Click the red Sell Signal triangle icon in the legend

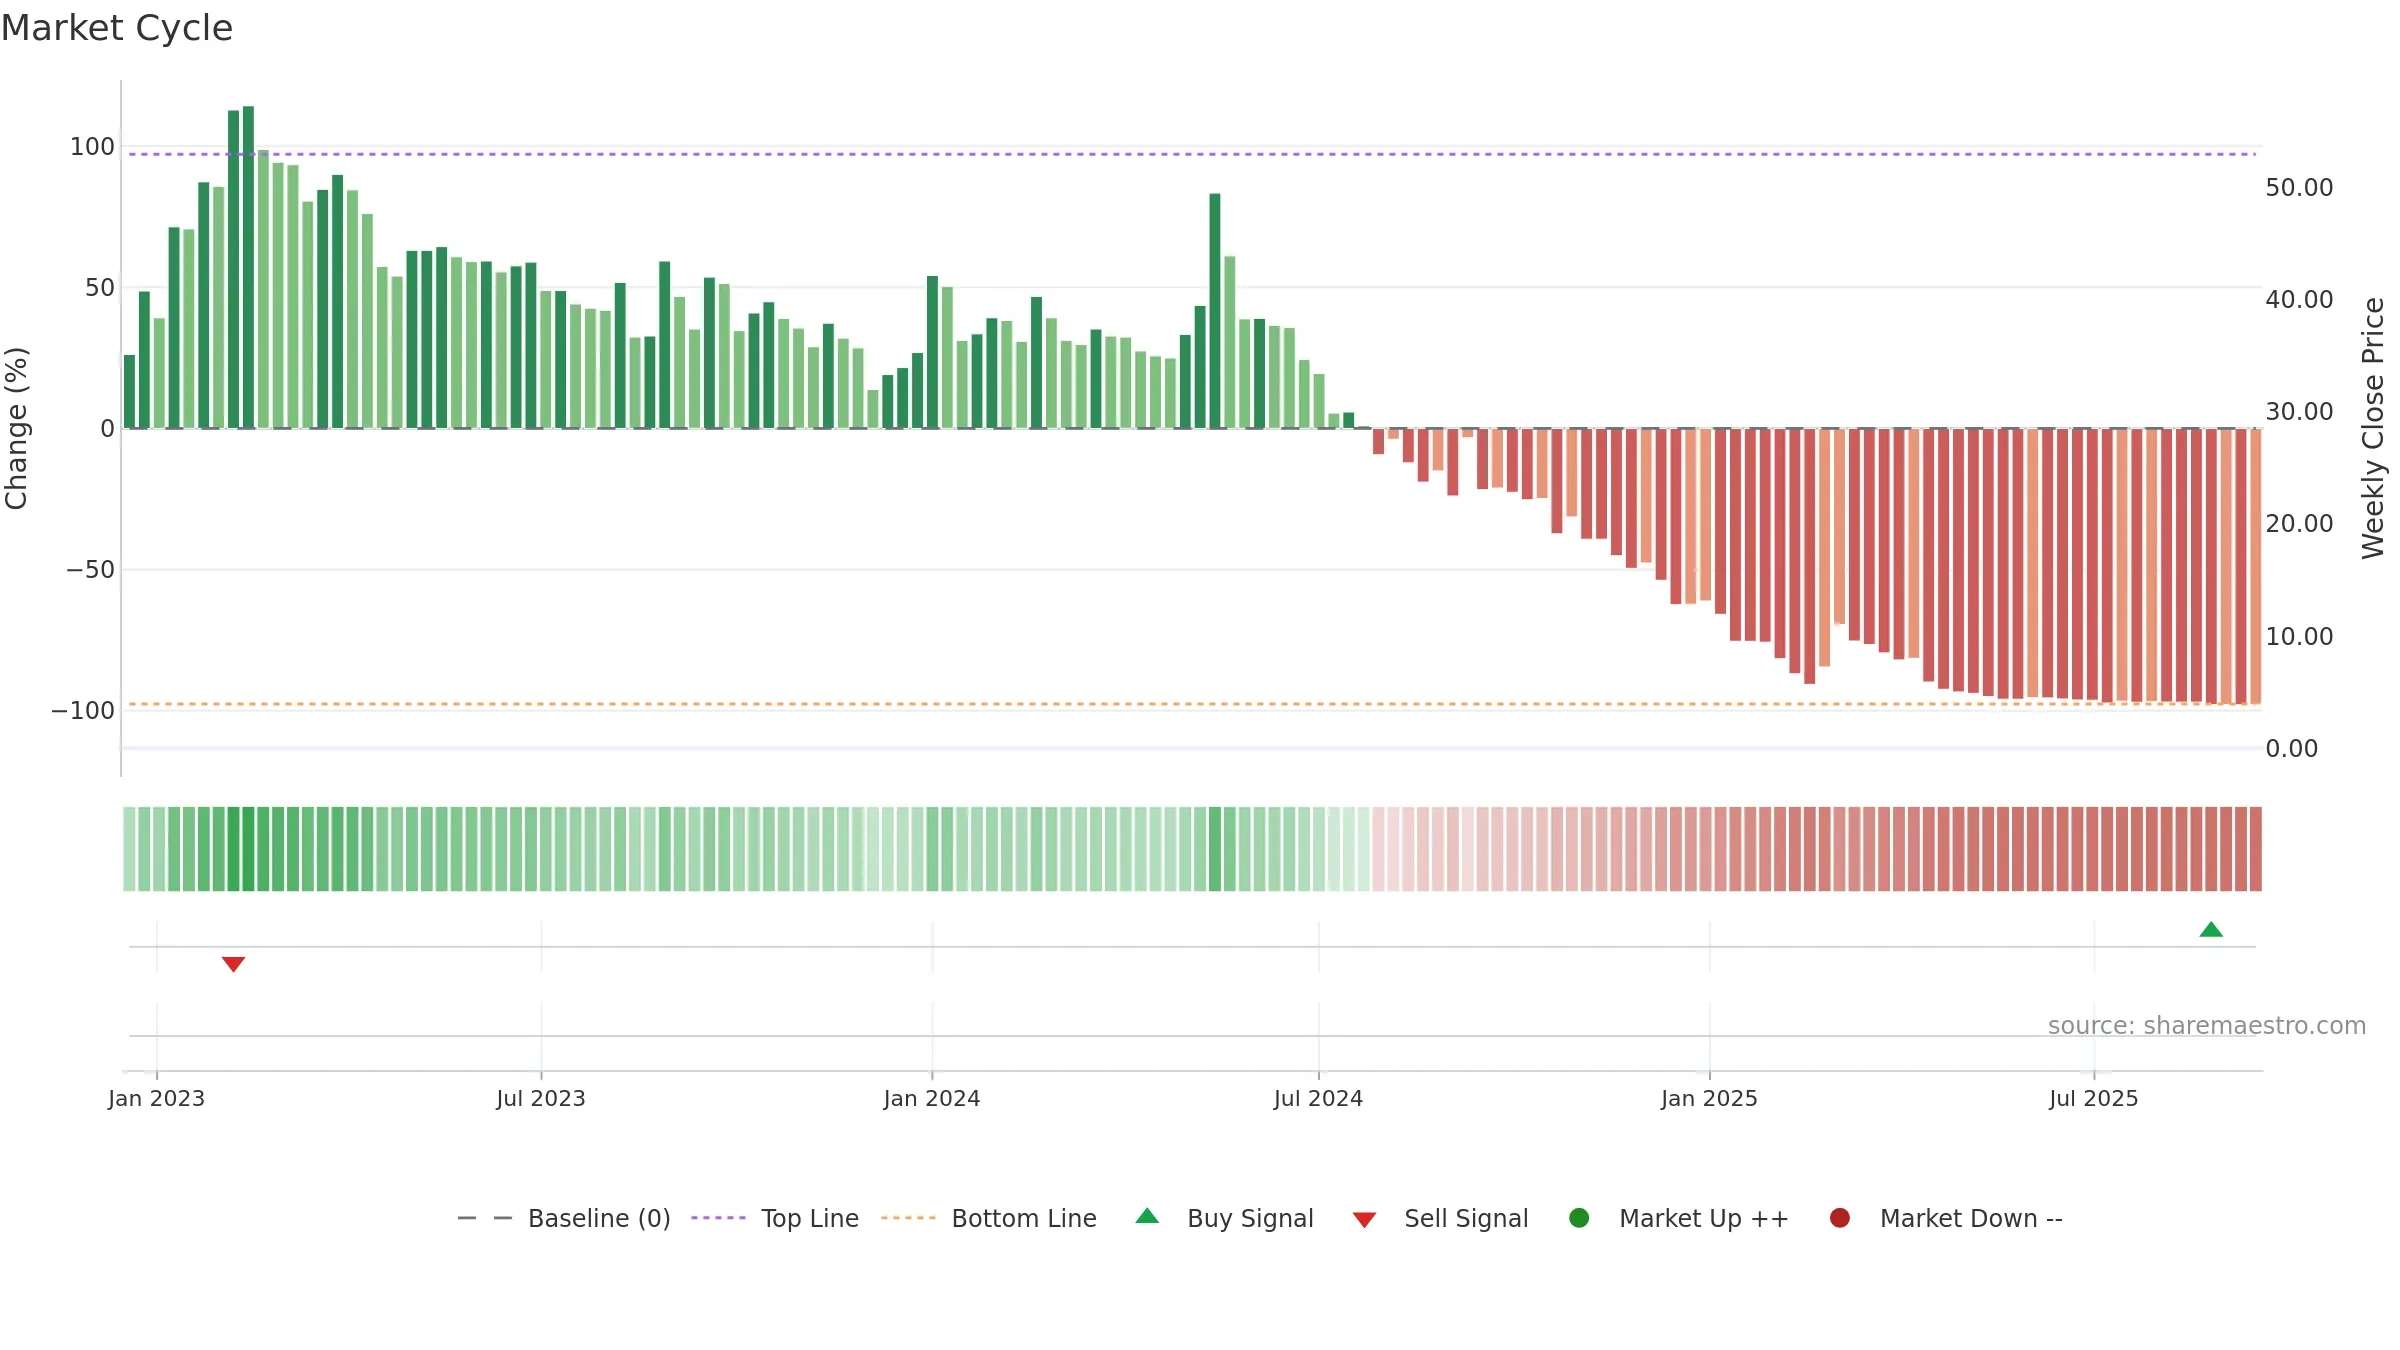pyautogui.click(x=1364, y=1220)
